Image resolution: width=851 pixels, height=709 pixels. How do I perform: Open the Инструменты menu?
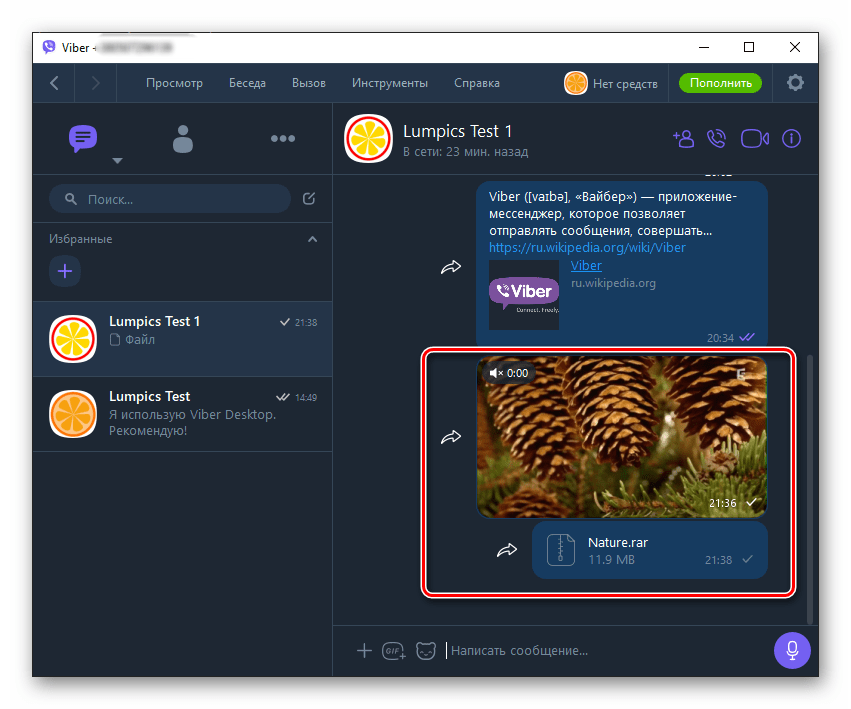(x=390, y=83)
